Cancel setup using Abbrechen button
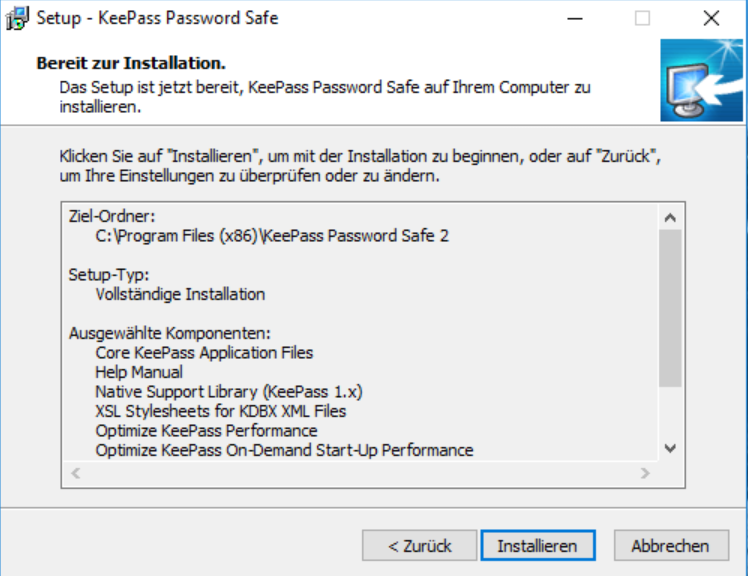This screenshot has height=576, width=748. [x=669, y=546]
